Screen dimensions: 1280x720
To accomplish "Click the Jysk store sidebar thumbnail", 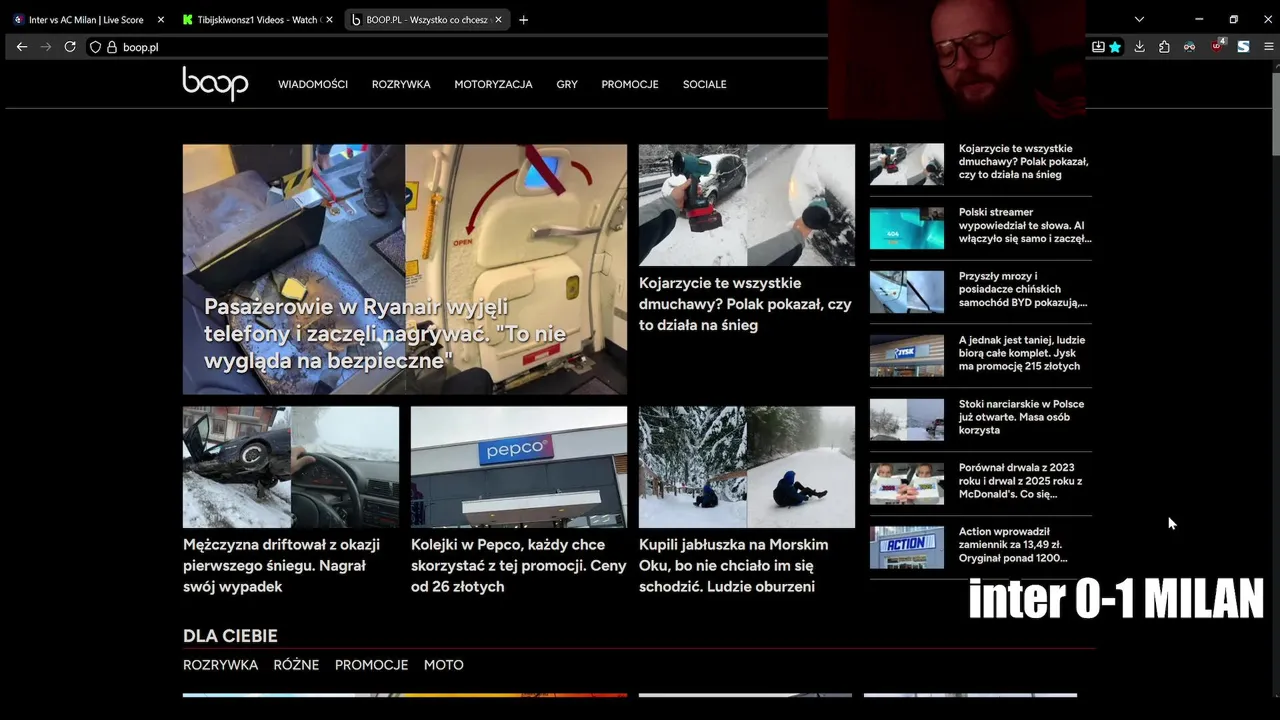I will (906, 356).
